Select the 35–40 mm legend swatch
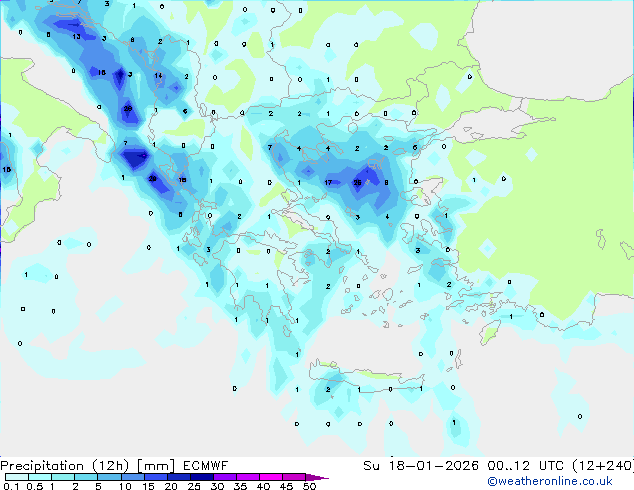This screenshot has height=490, width=634. 248,477
